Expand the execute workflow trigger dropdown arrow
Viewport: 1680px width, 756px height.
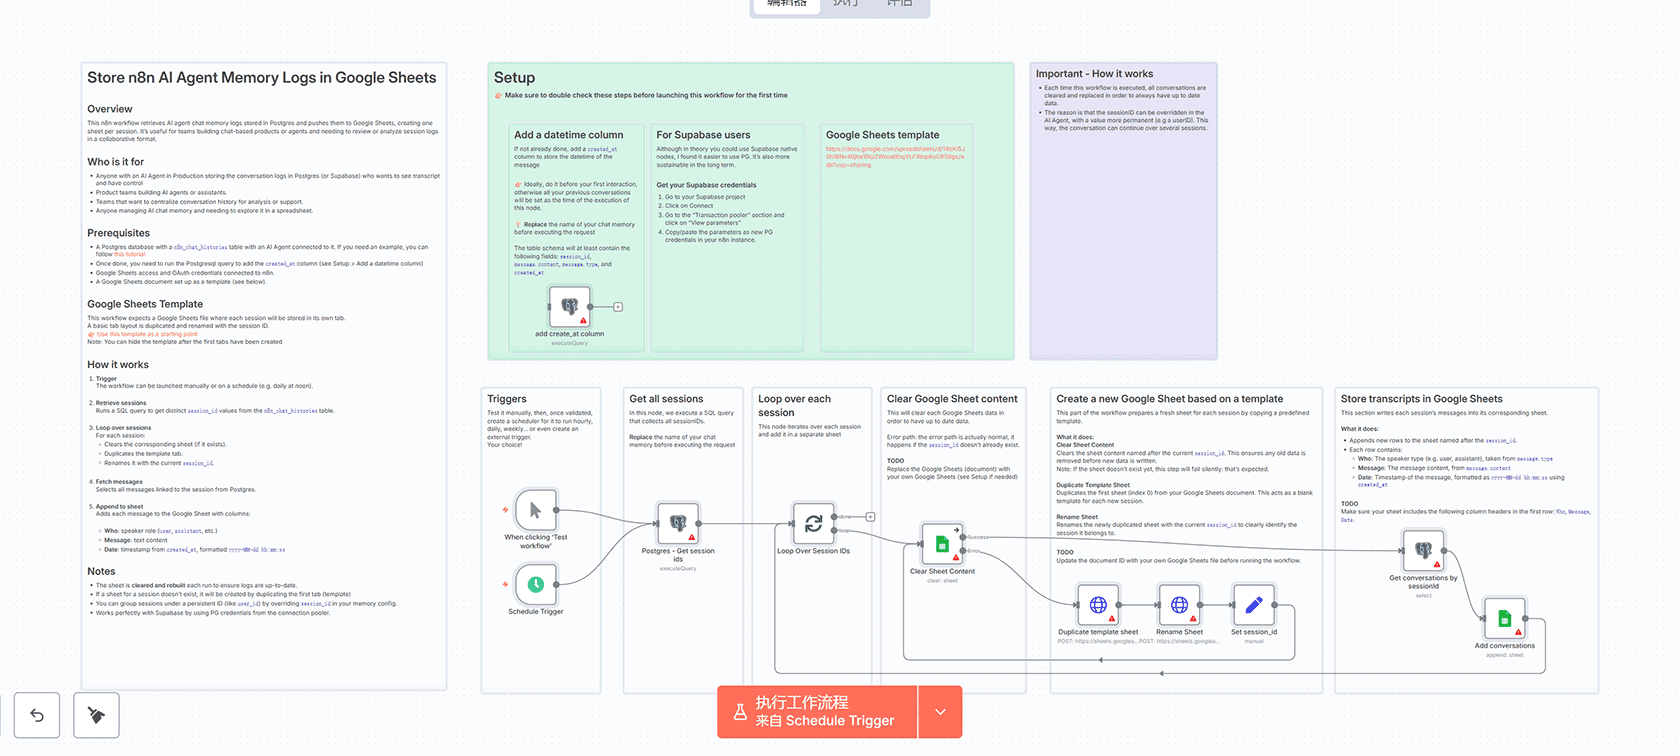[x=940, y=712]
